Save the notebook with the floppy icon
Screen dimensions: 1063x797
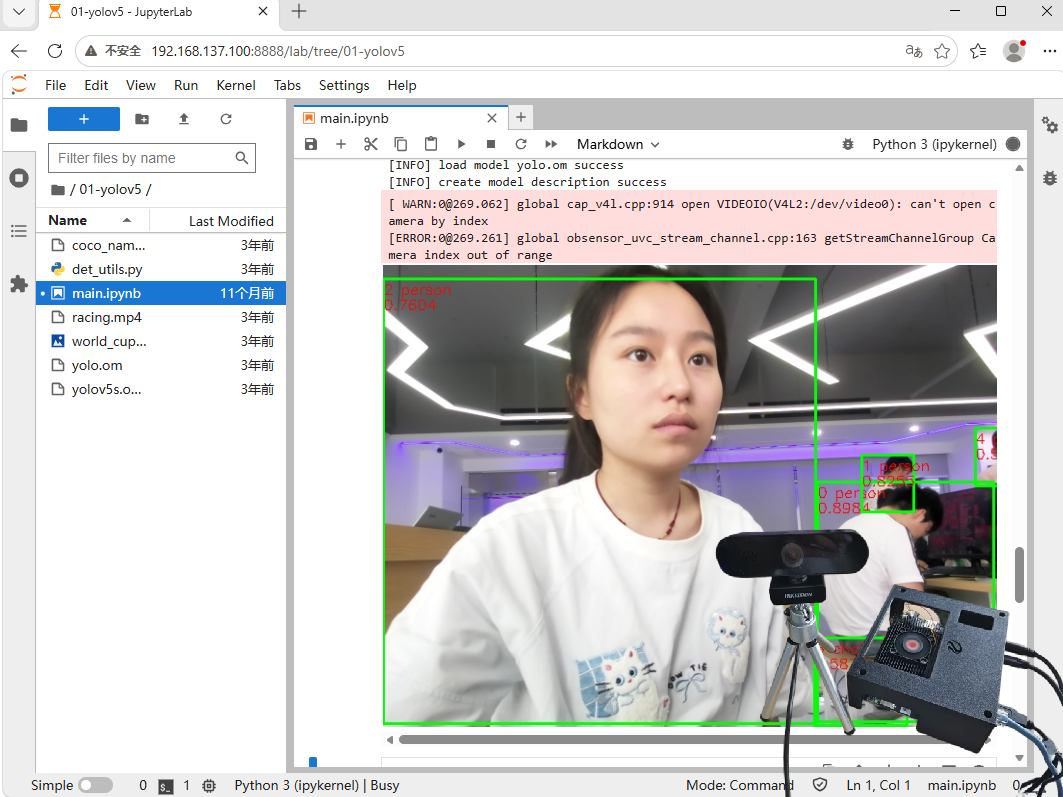[311, 144]
